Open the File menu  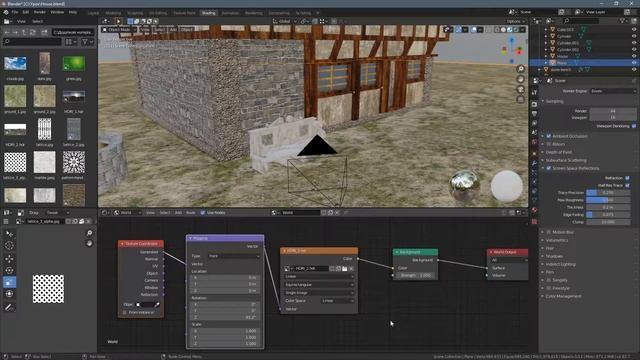pyautogui.click(x=15, y=12)
